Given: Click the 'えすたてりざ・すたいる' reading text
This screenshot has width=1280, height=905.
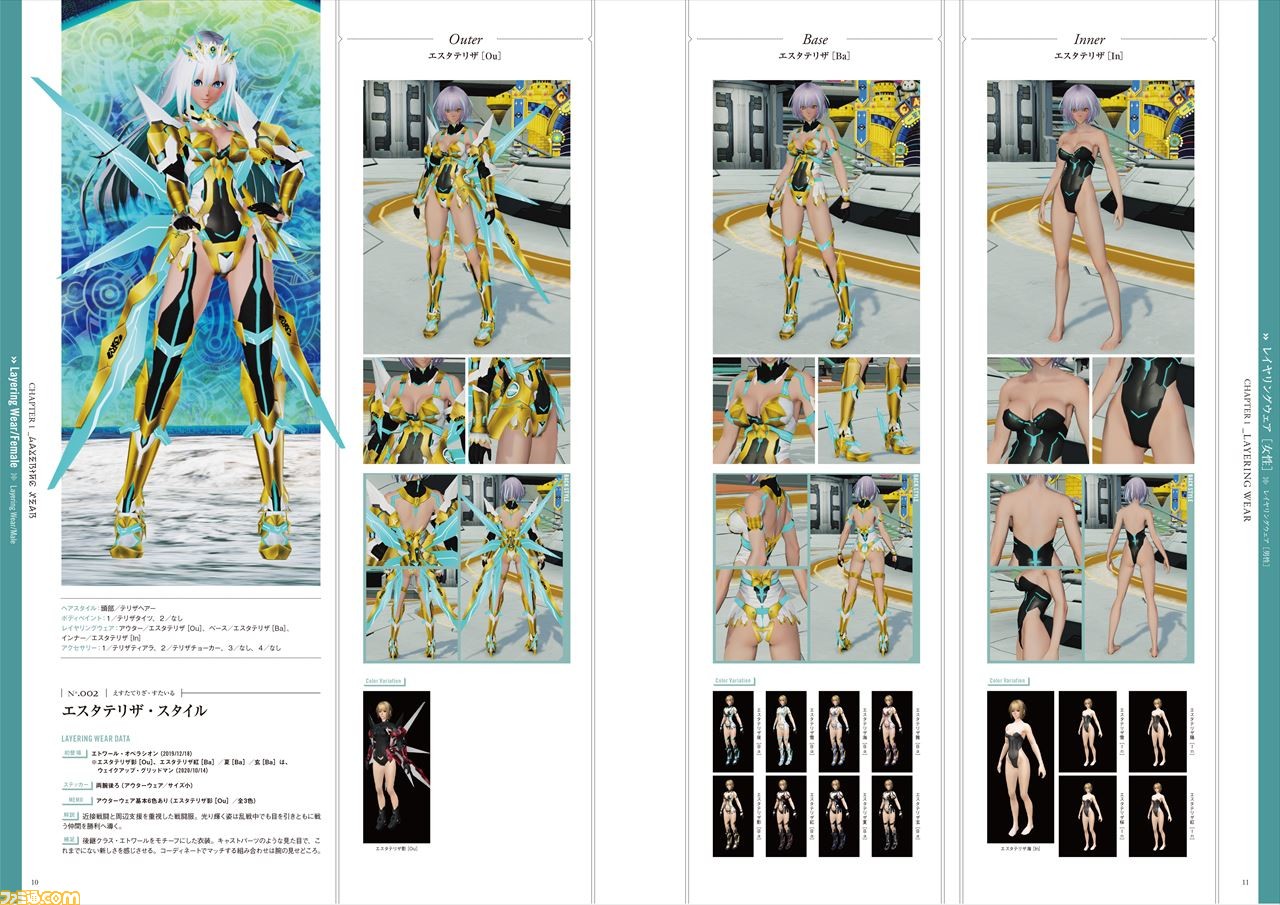Looking at the screenshot, I should [145, 691].
